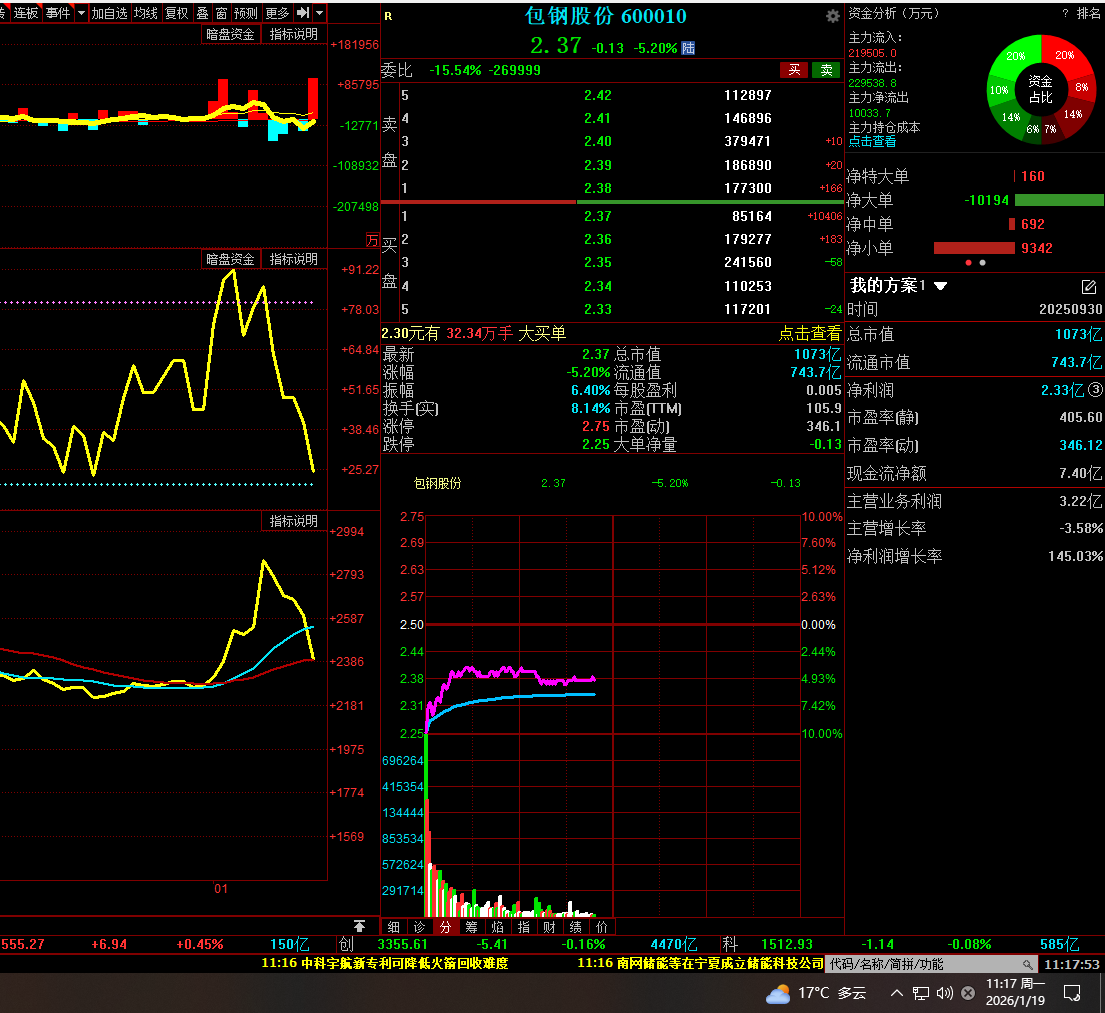Toggle the 预测 forecast button

tap(246, 13)
